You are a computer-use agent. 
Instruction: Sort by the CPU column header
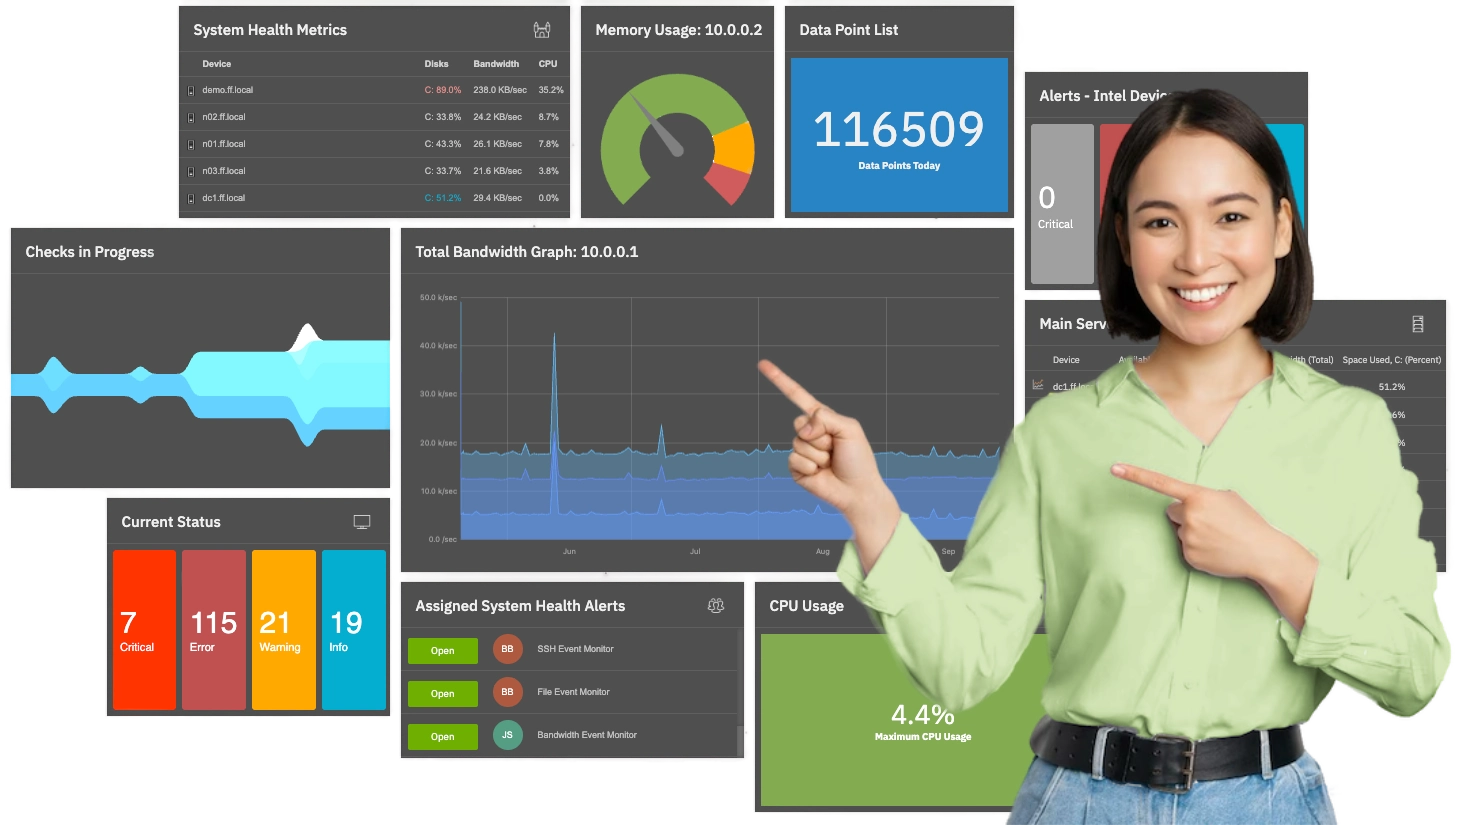pos(546,63)
